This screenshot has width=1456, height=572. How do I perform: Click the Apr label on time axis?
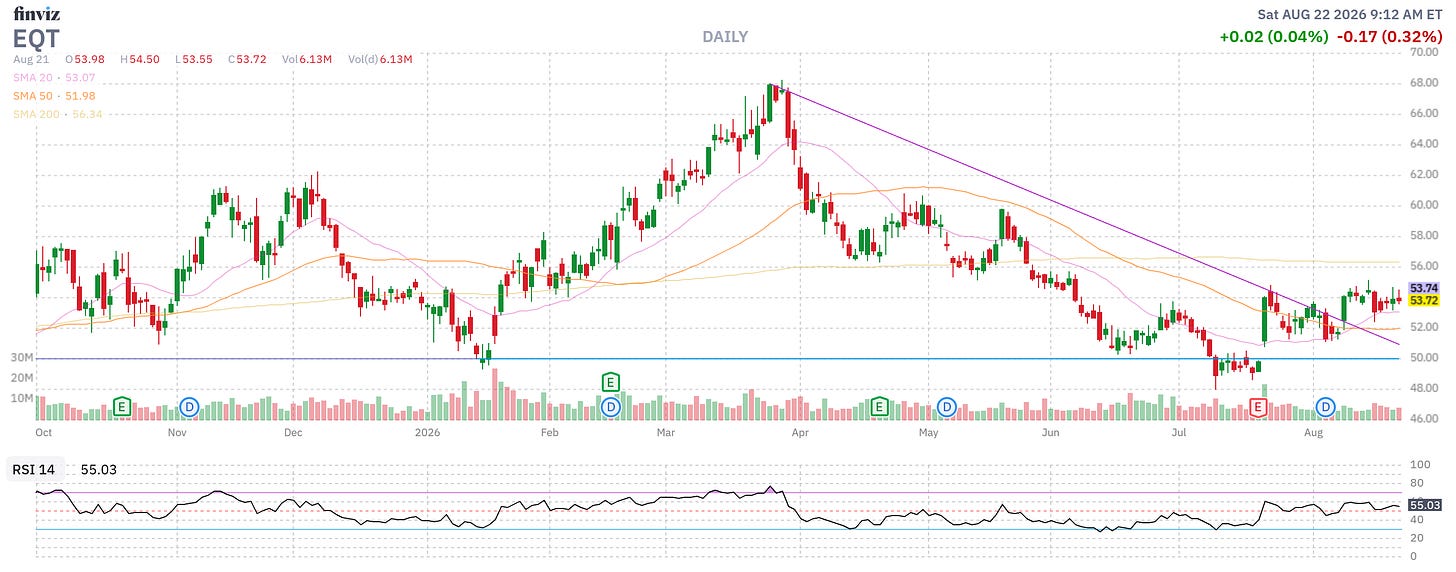click(x=799, y=433)
